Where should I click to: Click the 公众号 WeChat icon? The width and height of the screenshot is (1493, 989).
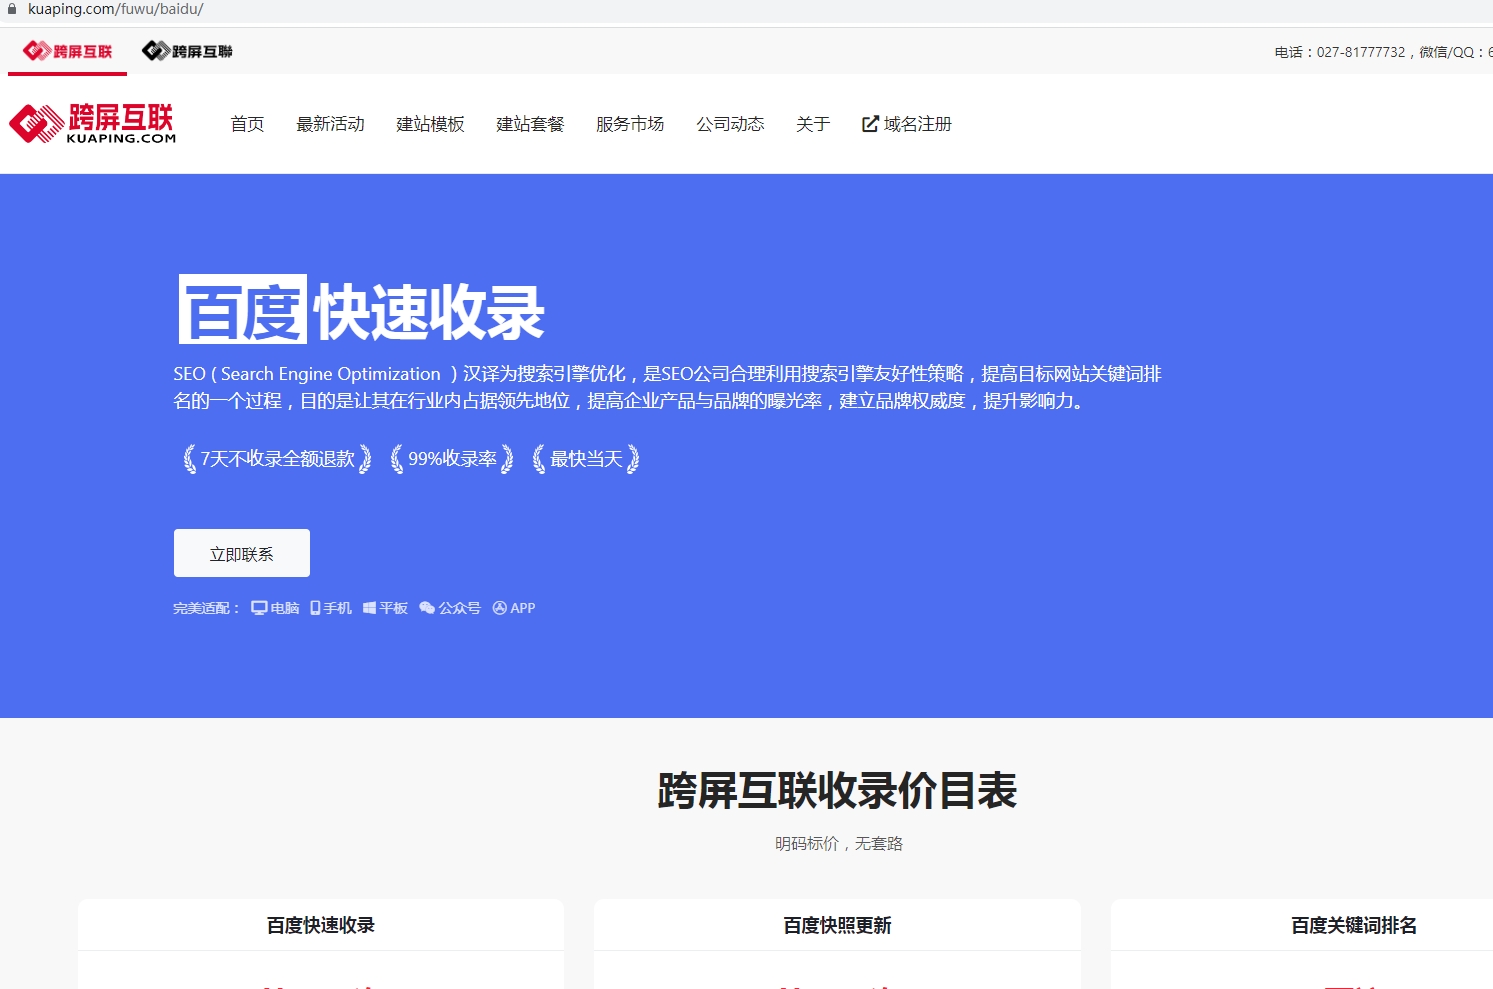[427, 608]
